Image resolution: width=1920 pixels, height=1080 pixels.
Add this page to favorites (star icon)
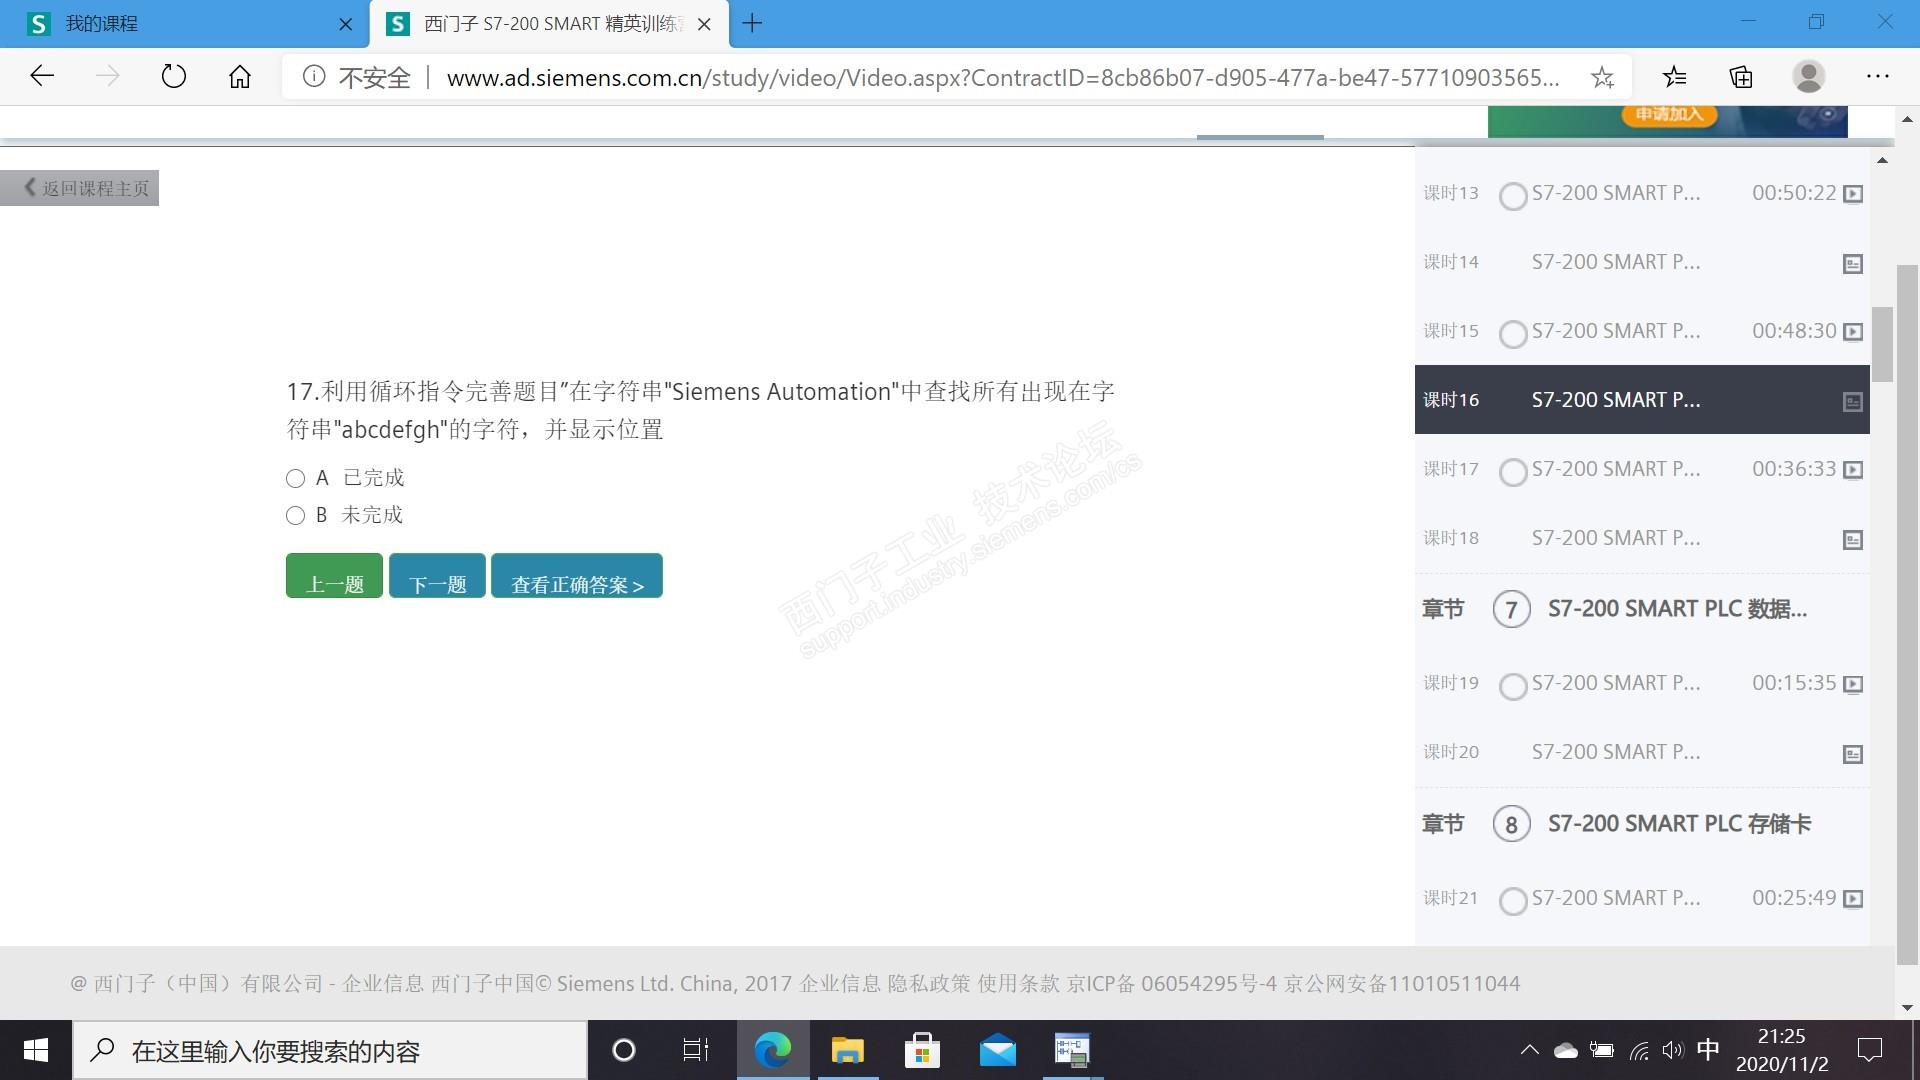coord(1602,77)
